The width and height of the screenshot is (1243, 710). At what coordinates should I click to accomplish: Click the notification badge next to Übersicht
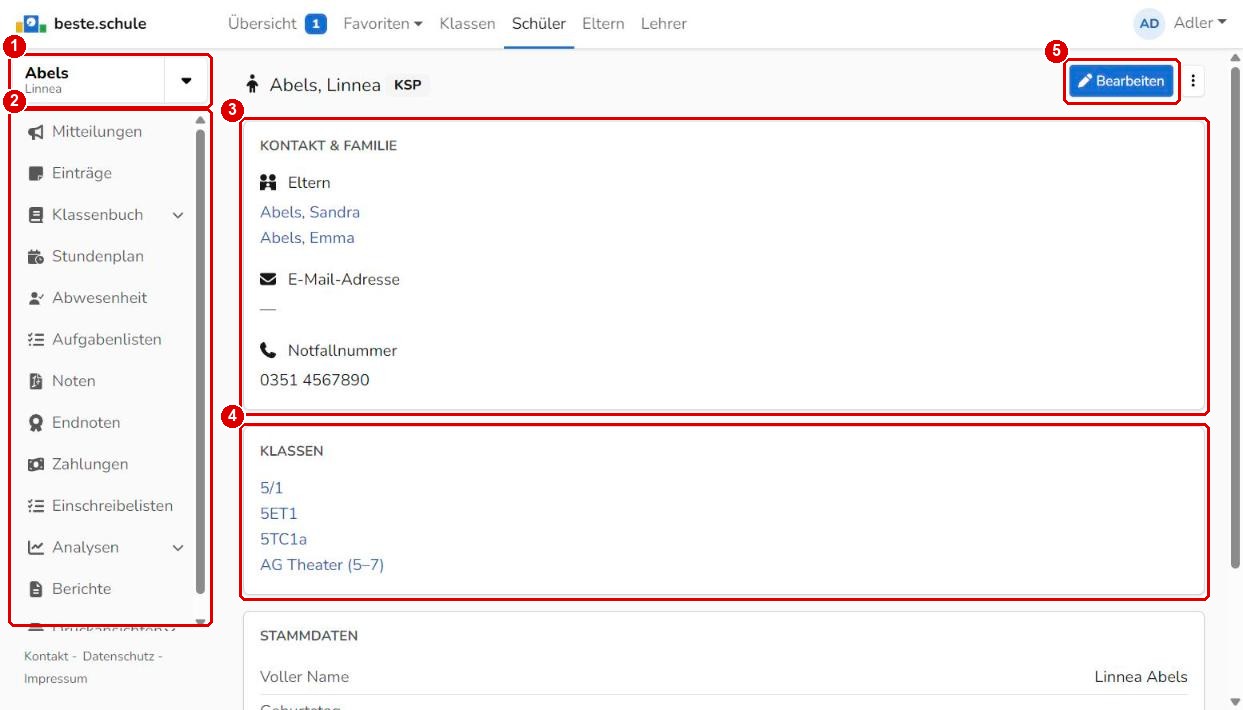[x=317, y=24]
